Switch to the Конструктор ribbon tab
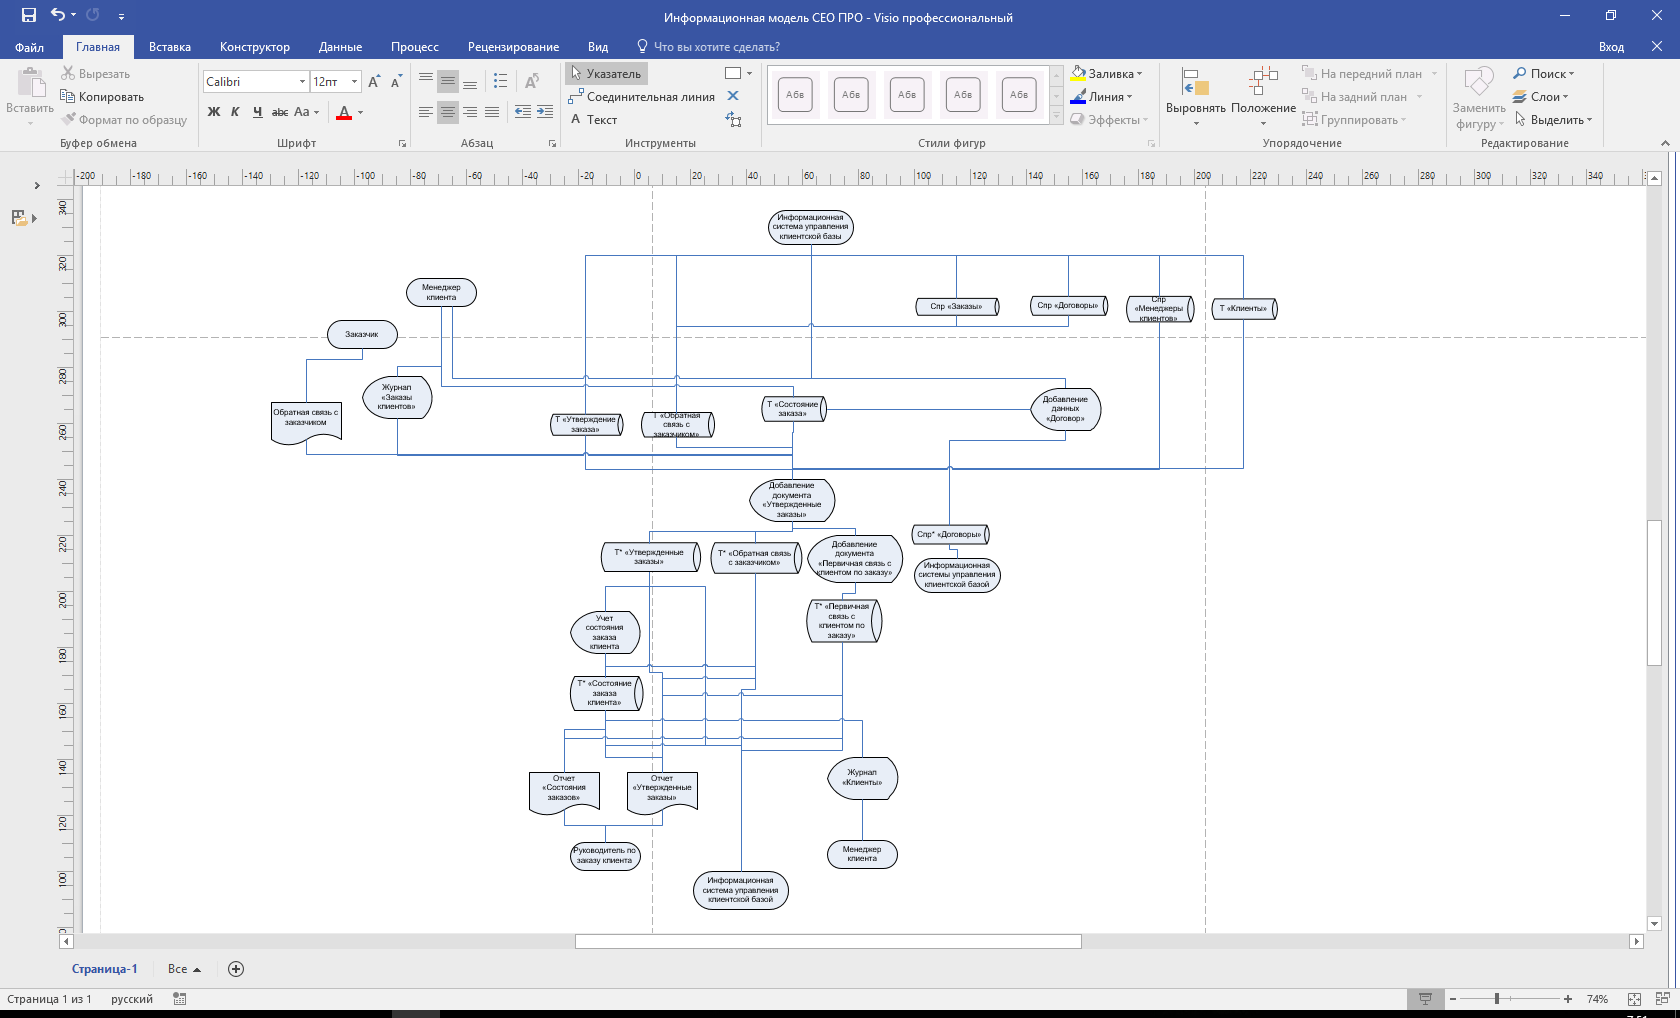The image size is (1680, 1018). point(254,47)
